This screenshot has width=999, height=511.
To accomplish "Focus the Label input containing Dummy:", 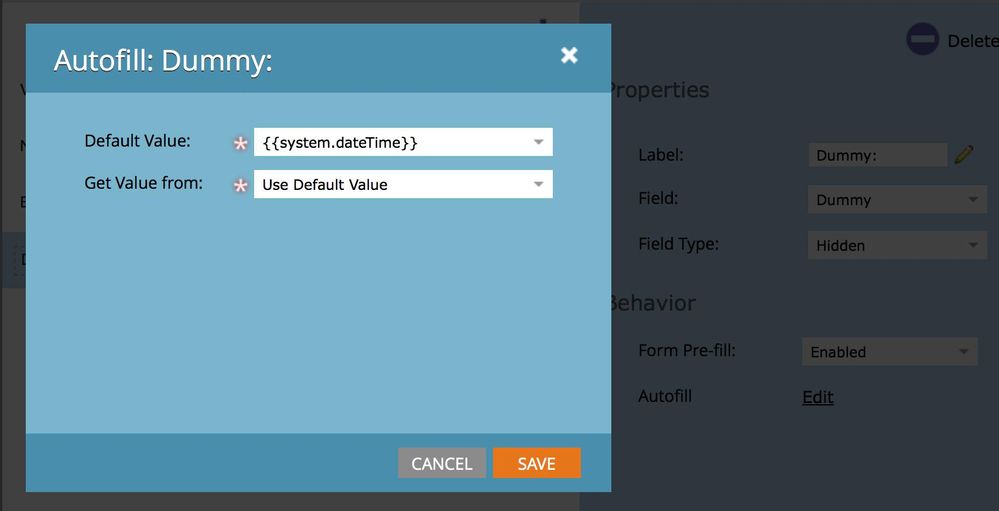I will [x=876, y=155].
